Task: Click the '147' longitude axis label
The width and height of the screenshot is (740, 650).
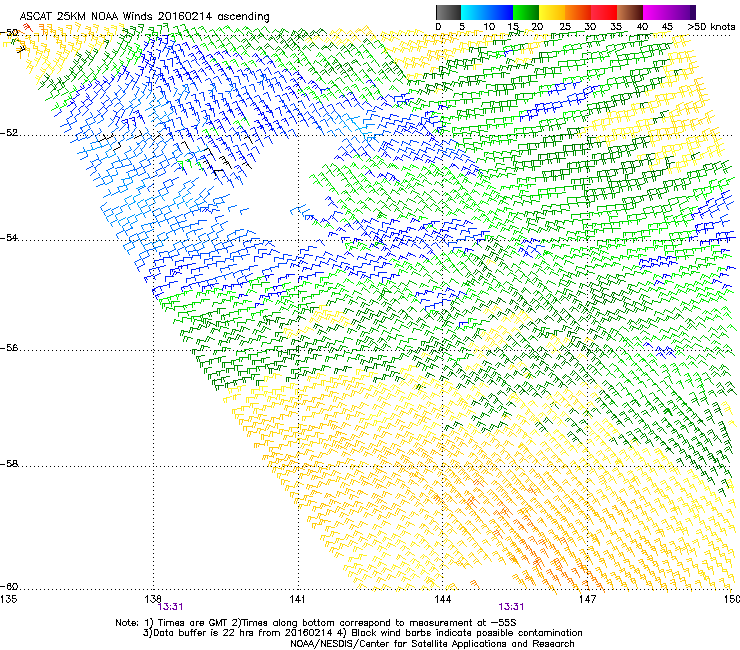Action: click(x=587, y=599)
